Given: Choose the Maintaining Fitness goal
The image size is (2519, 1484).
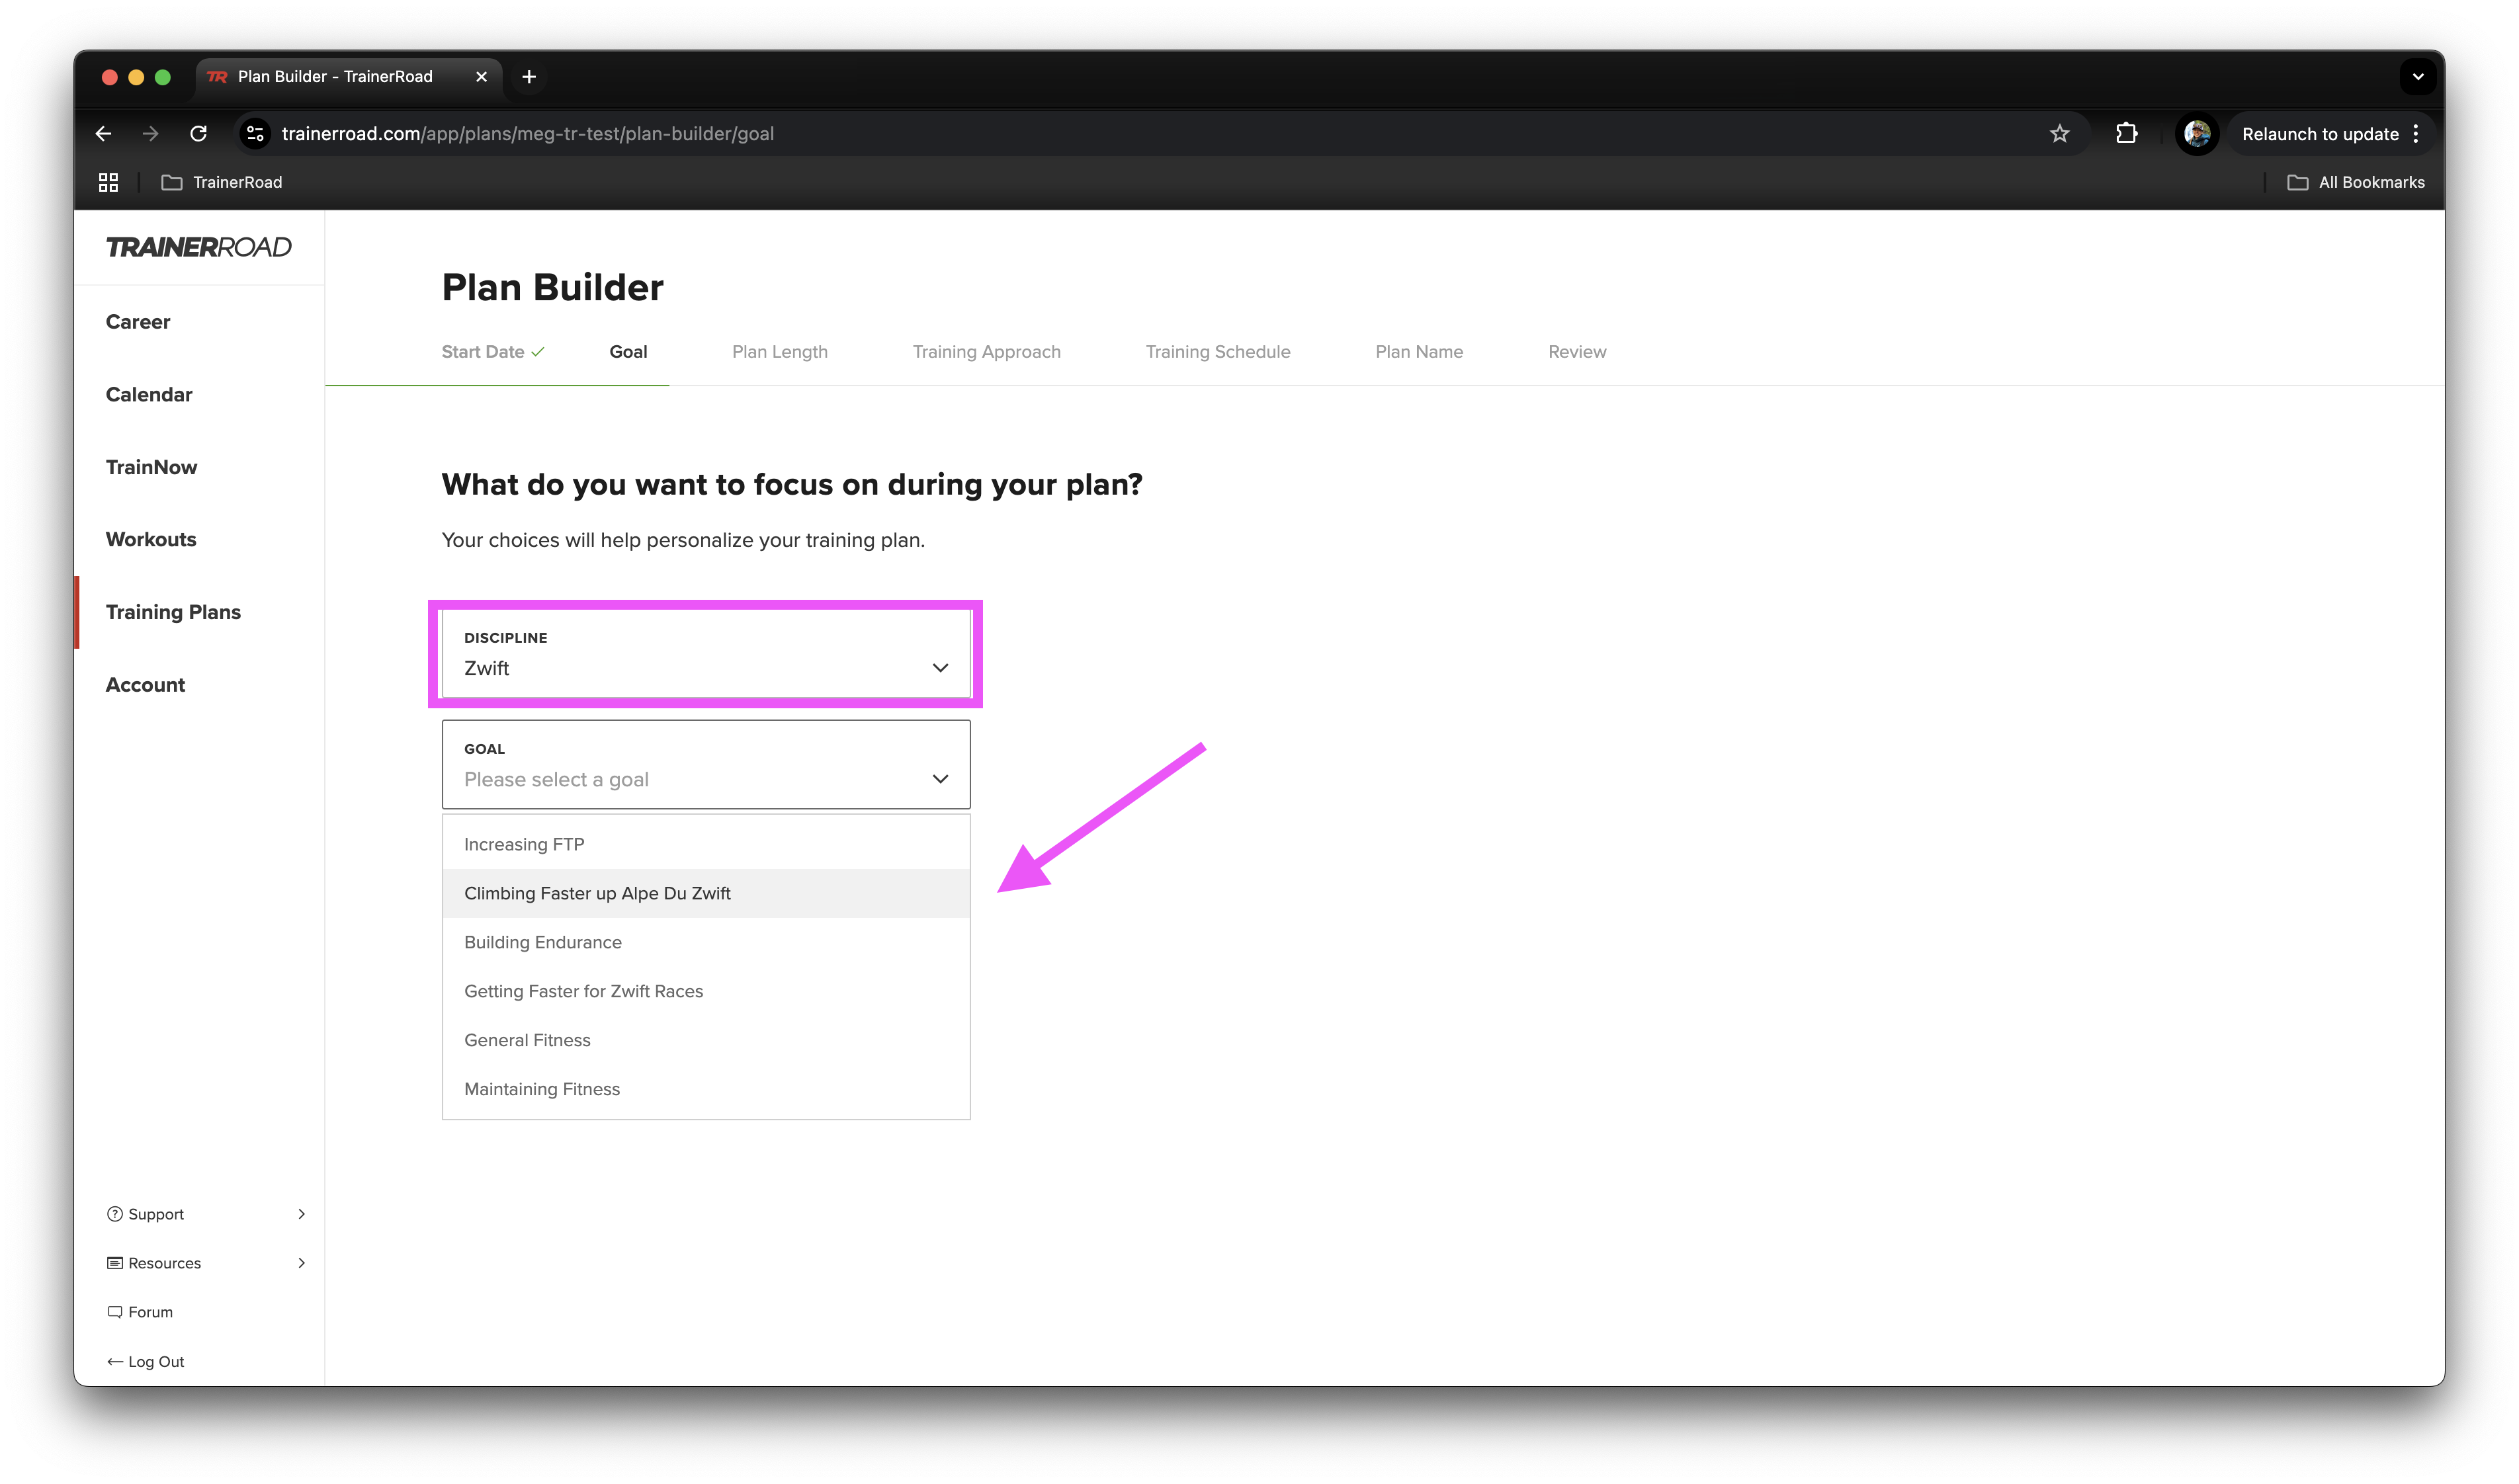Looking at the screenshot, I should (706, 1089).
